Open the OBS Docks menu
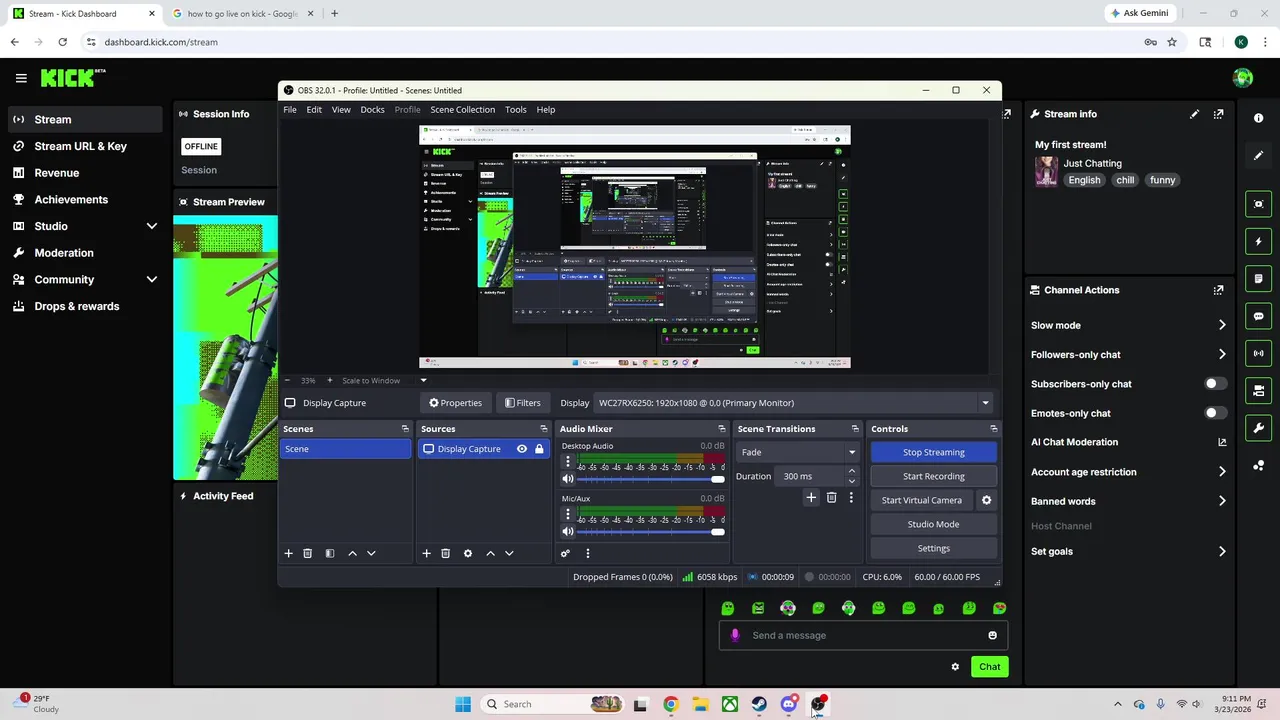This screenshot has width=1280, height=720. 372,109
